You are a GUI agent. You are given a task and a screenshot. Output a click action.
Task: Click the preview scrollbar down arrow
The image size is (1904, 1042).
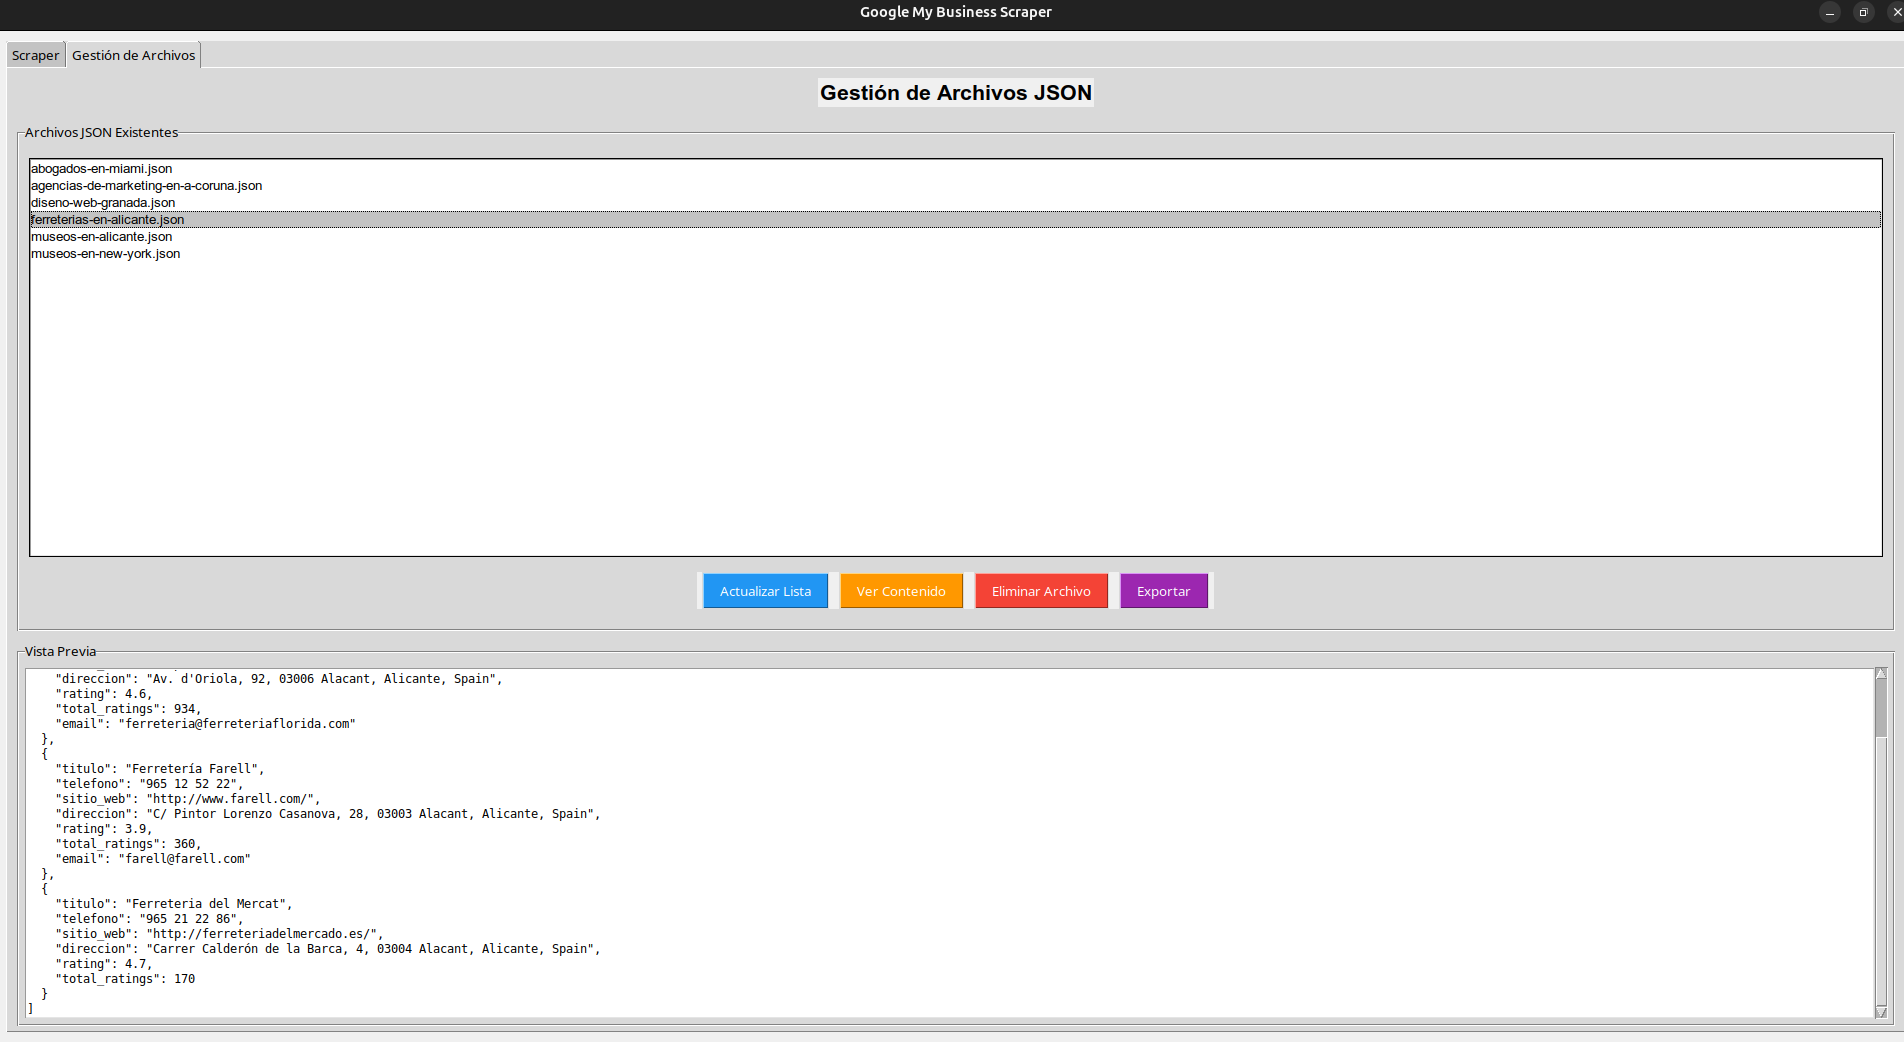pos(1880,1012)
